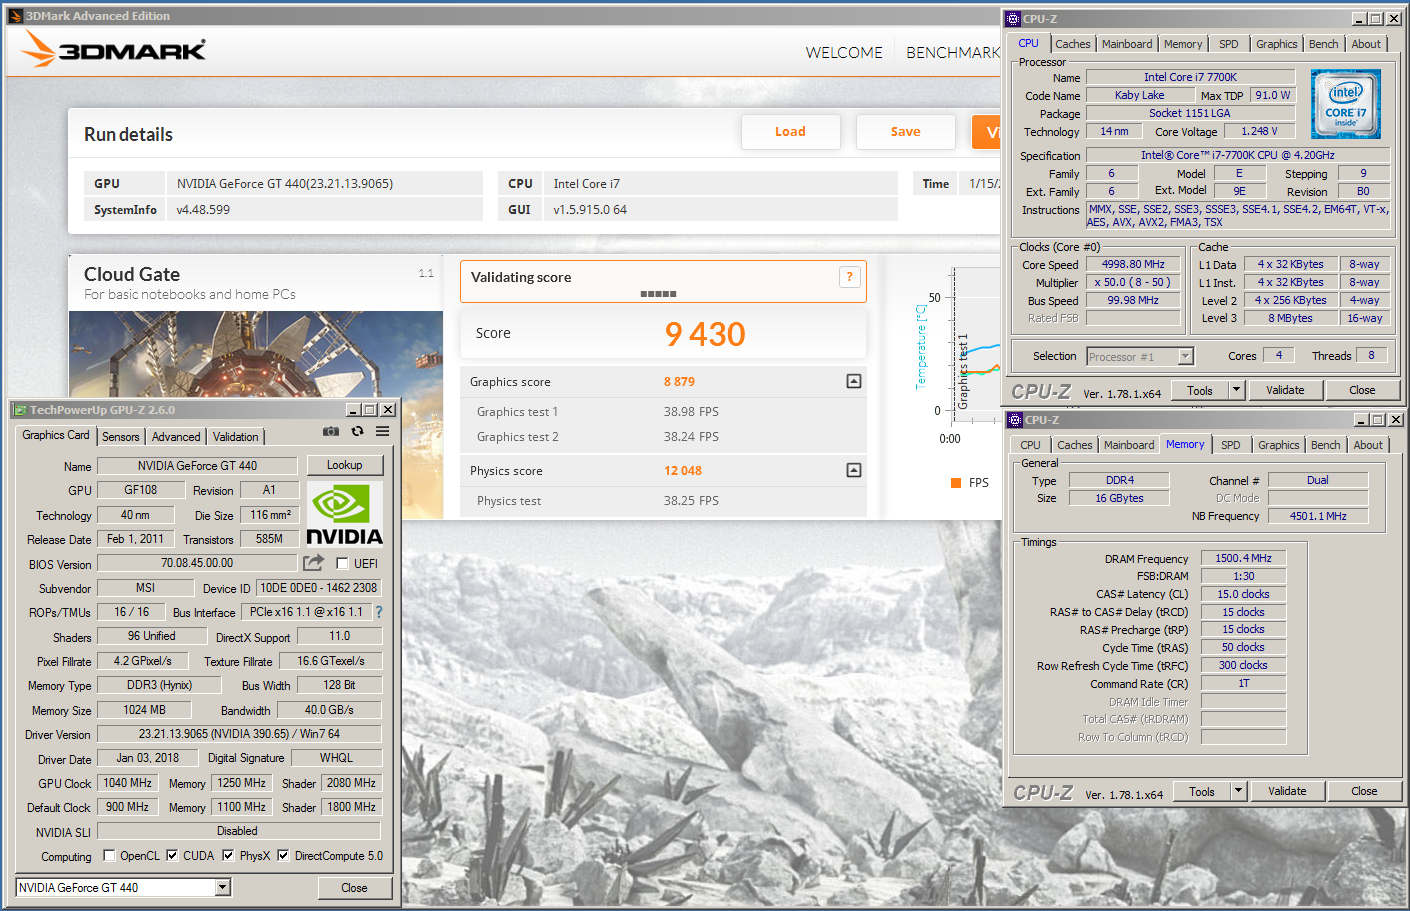
Task: Click the Graphics score value 8 879
Action: tap(679, 381)
